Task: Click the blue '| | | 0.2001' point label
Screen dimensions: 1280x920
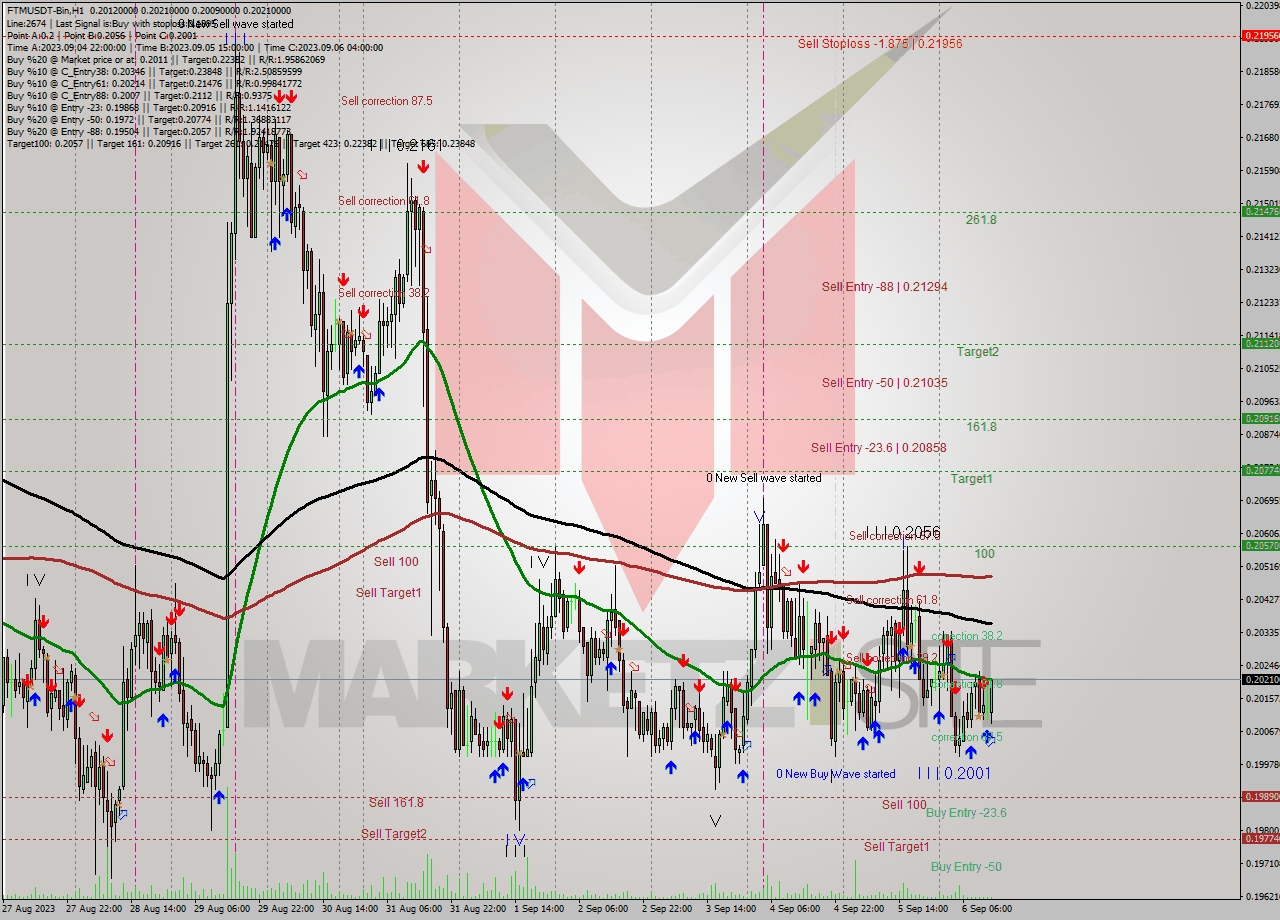Action: (x=954, y=773)
